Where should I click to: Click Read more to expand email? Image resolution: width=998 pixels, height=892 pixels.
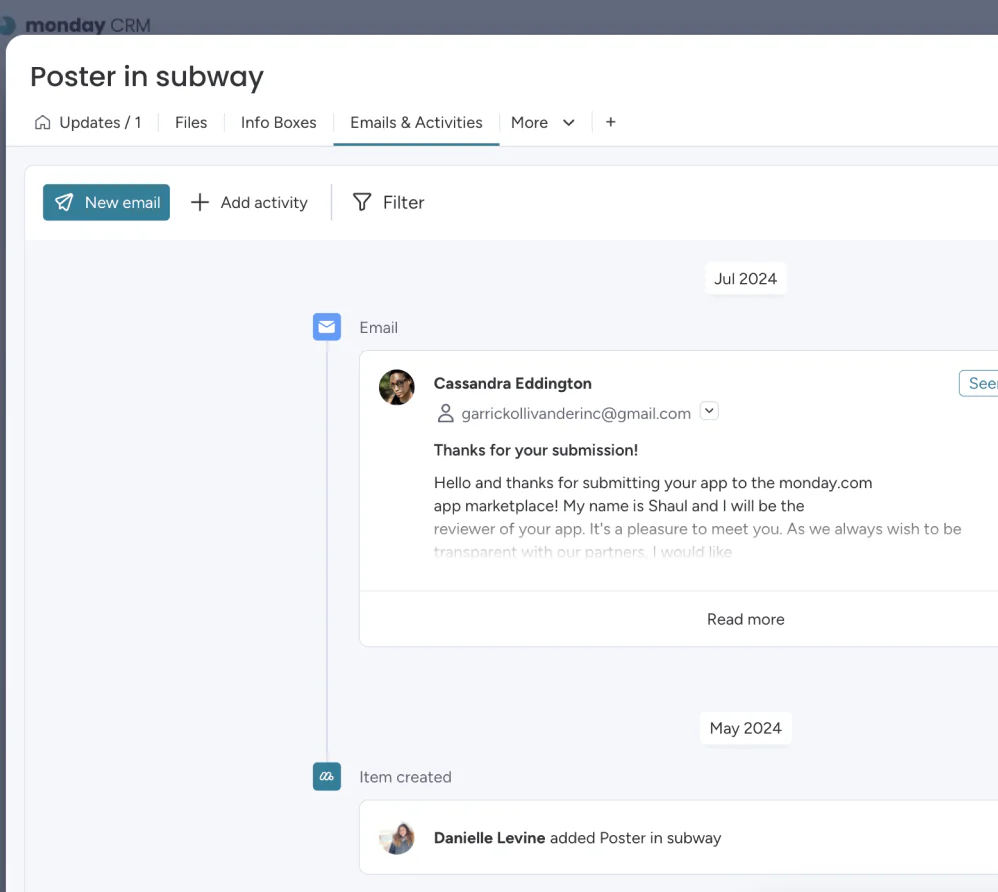745,619
